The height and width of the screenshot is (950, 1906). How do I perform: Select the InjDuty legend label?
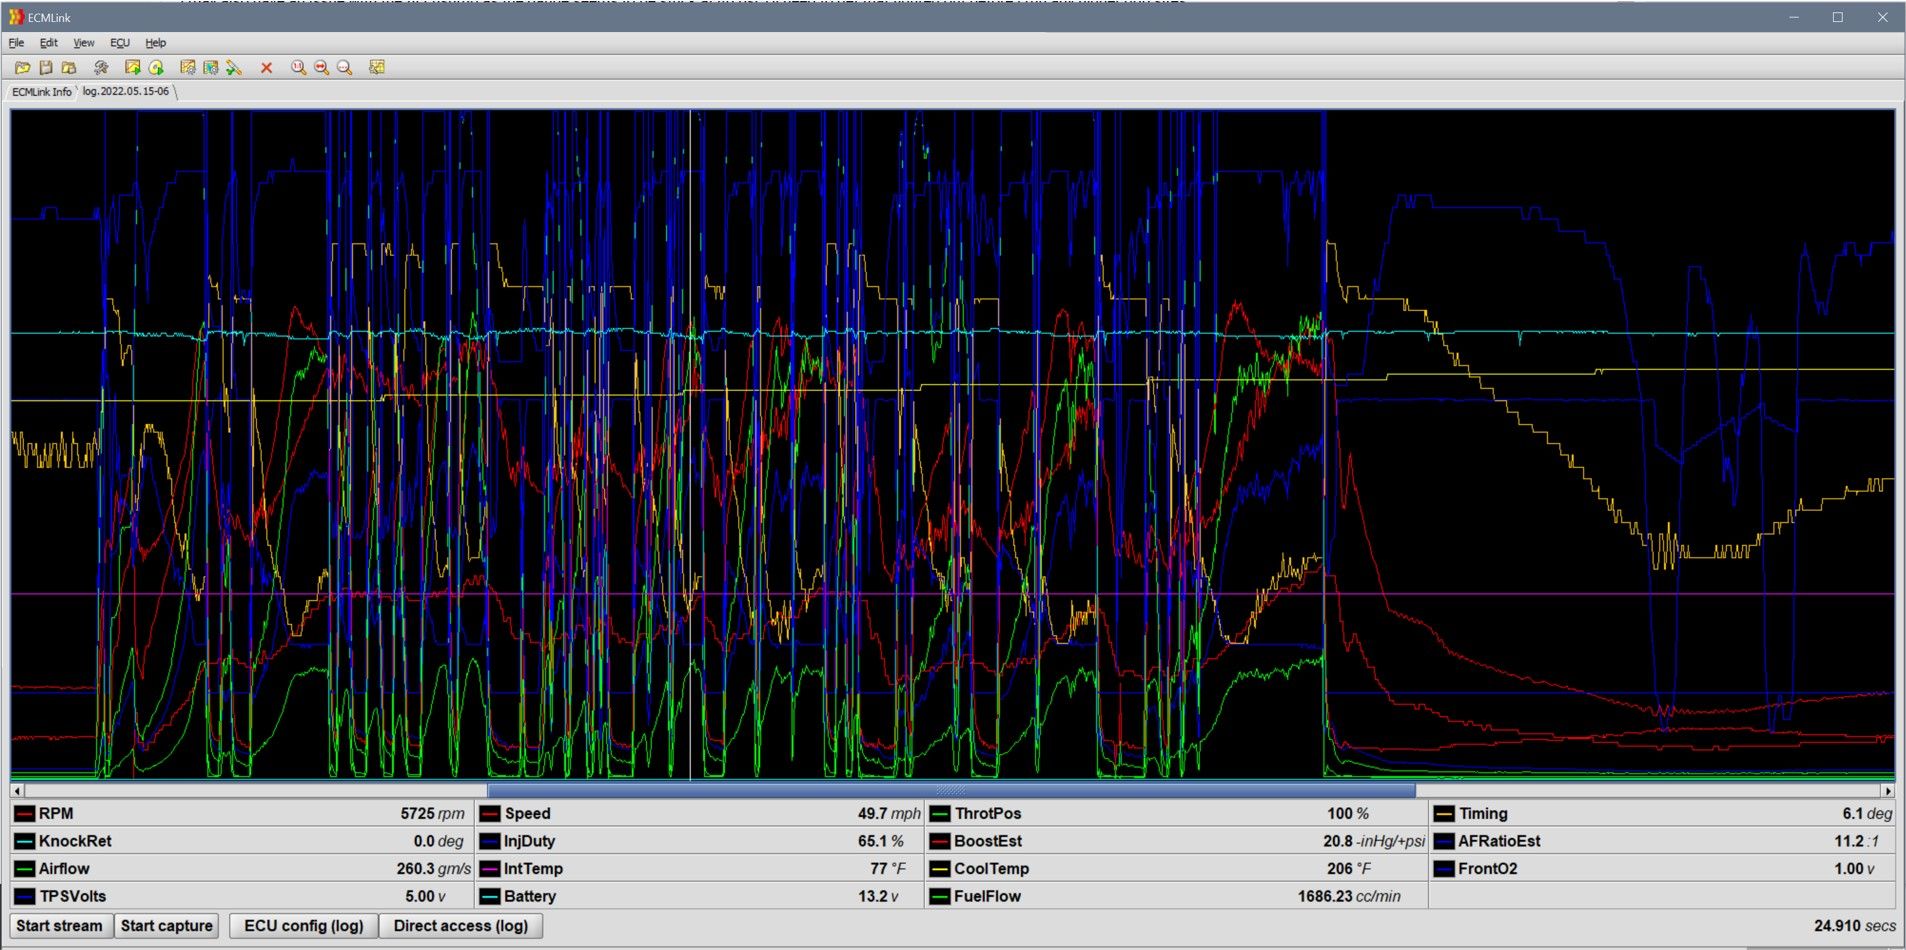click(x=529, y=842)
